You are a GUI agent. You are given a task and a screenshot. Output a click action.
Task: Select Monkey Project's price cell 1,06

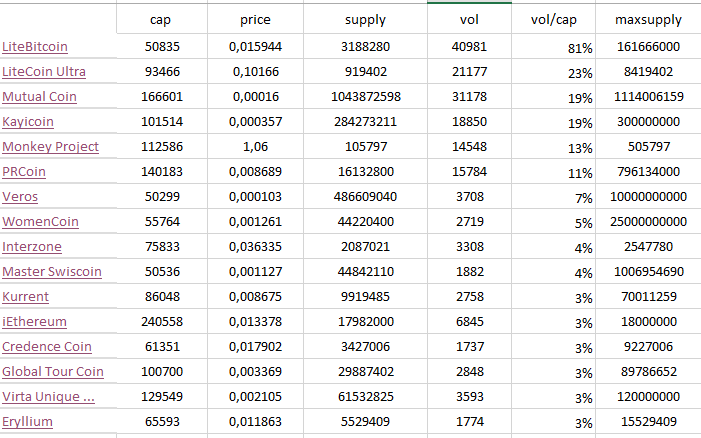(255, 147)
